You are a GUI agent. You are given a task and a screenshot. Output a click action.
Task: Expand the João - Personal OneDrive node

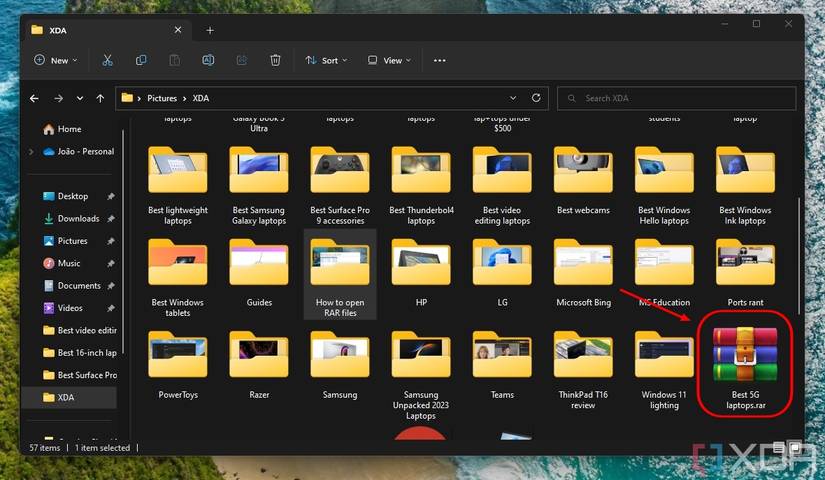pos(33,152)
